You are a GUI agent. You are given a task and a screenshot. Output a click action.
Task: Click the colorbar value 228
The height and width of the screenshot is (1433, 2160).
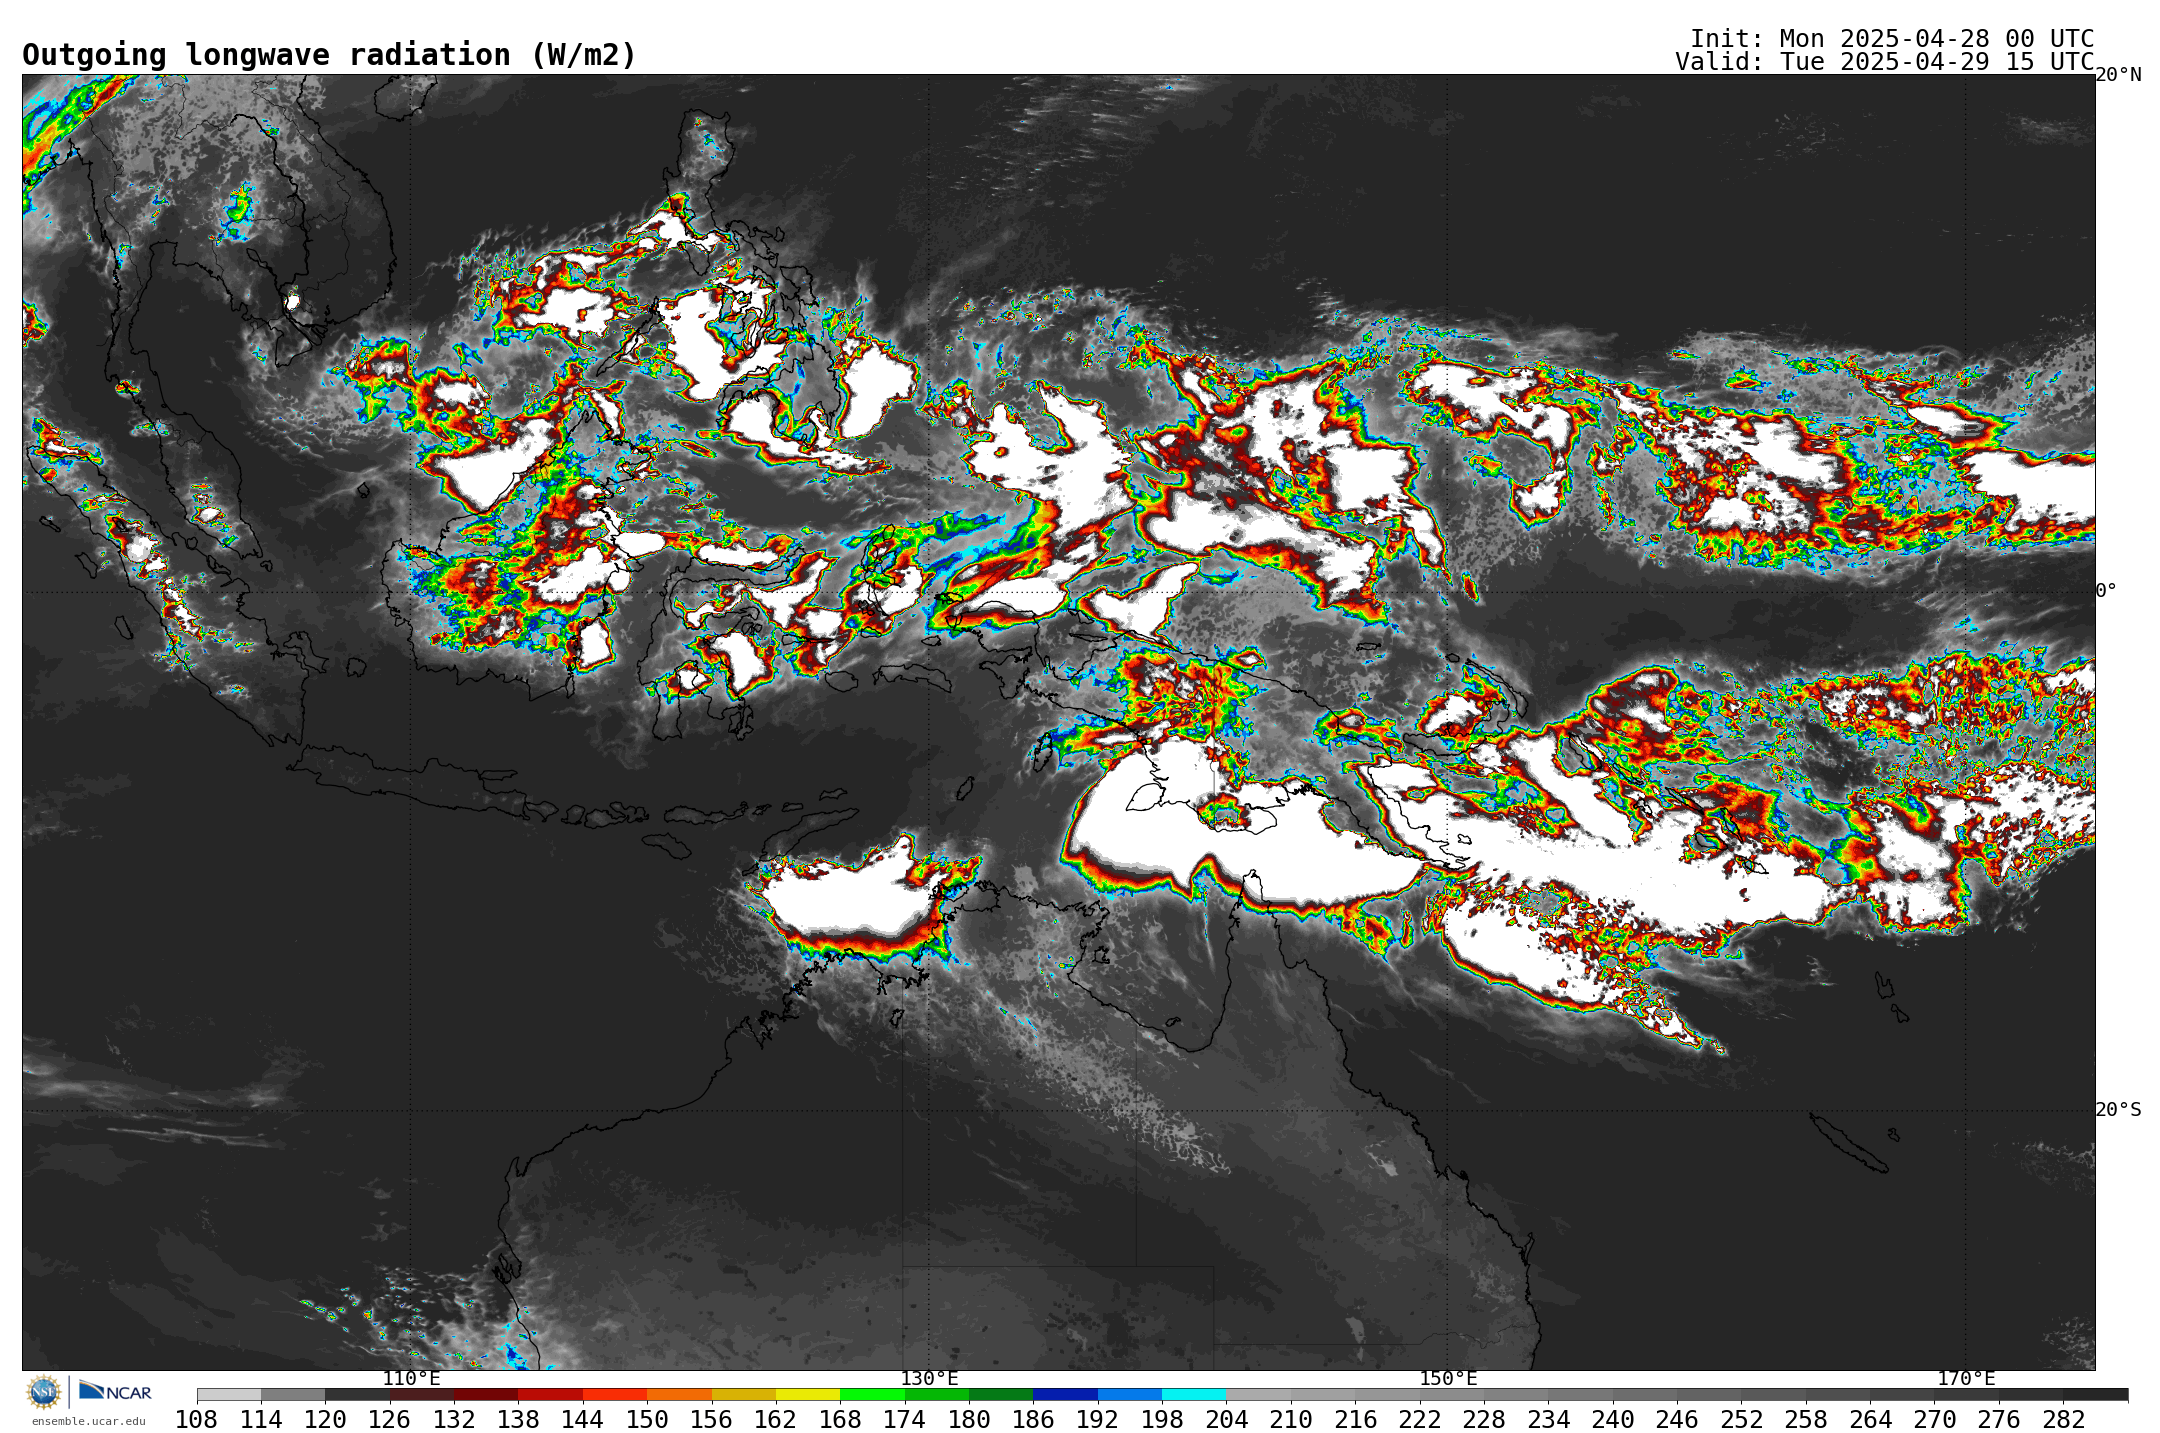pyautogui.click(x=1484, y=1419)
